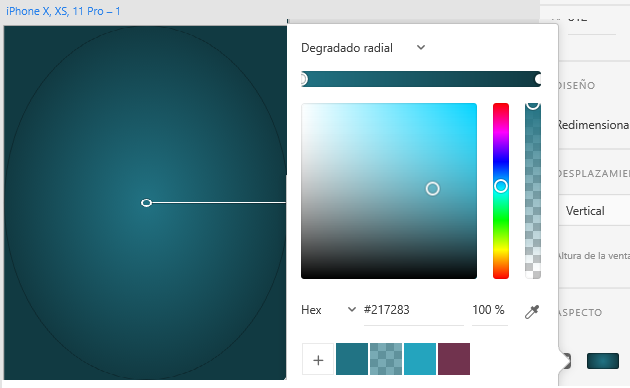630x388 pixels.
Task: Click the alpha slider handle at top
Action: [x=533, y=105]
